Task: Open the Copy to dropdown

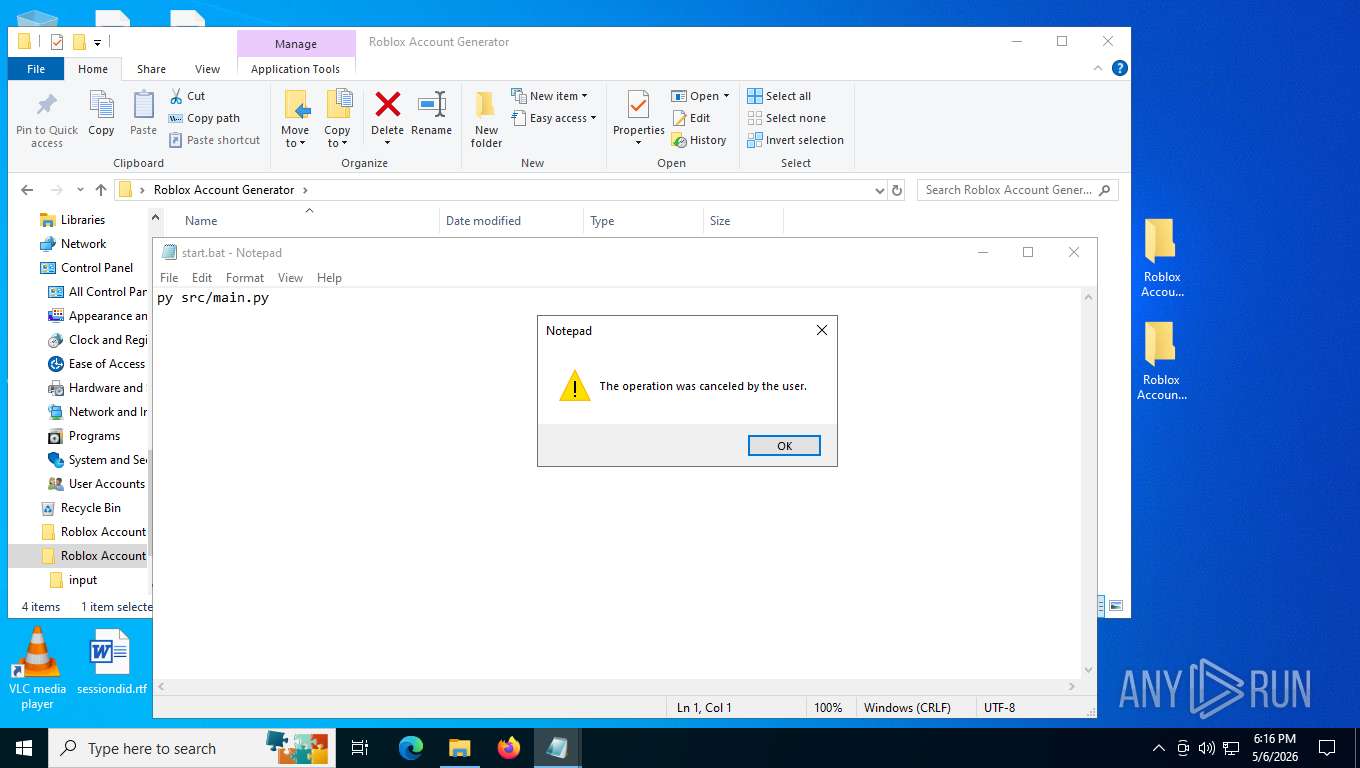Action: pyautogui.click(x=338, y=119)
